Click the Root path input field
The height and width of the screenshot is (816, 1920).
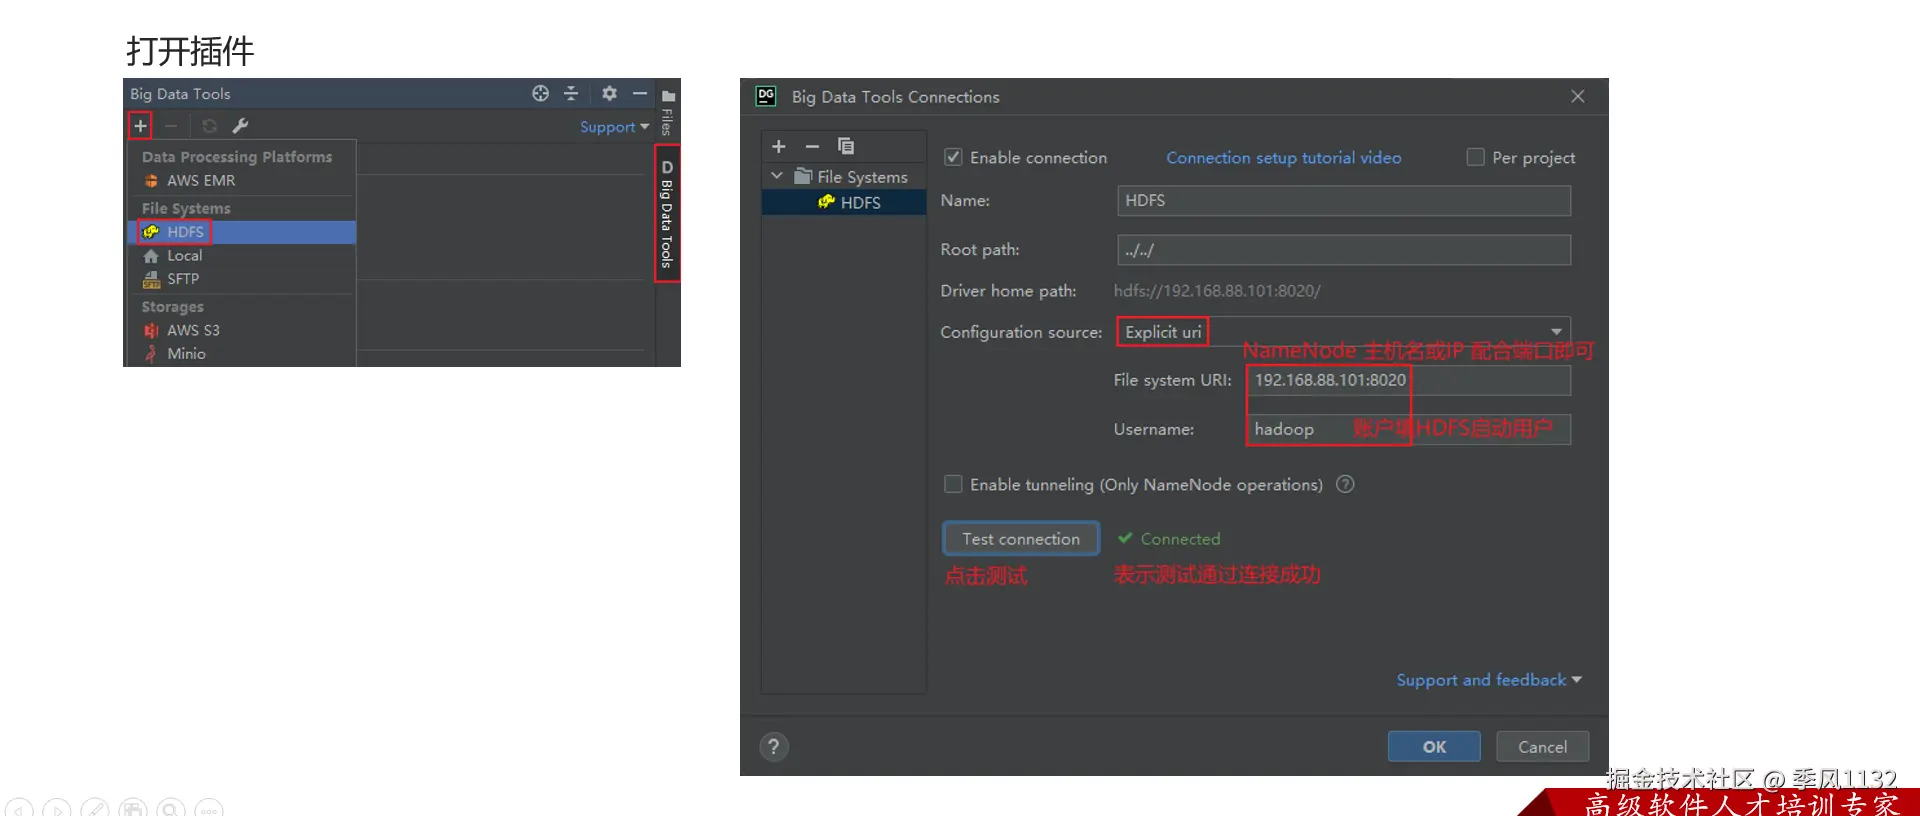[x=1343, y=250]
